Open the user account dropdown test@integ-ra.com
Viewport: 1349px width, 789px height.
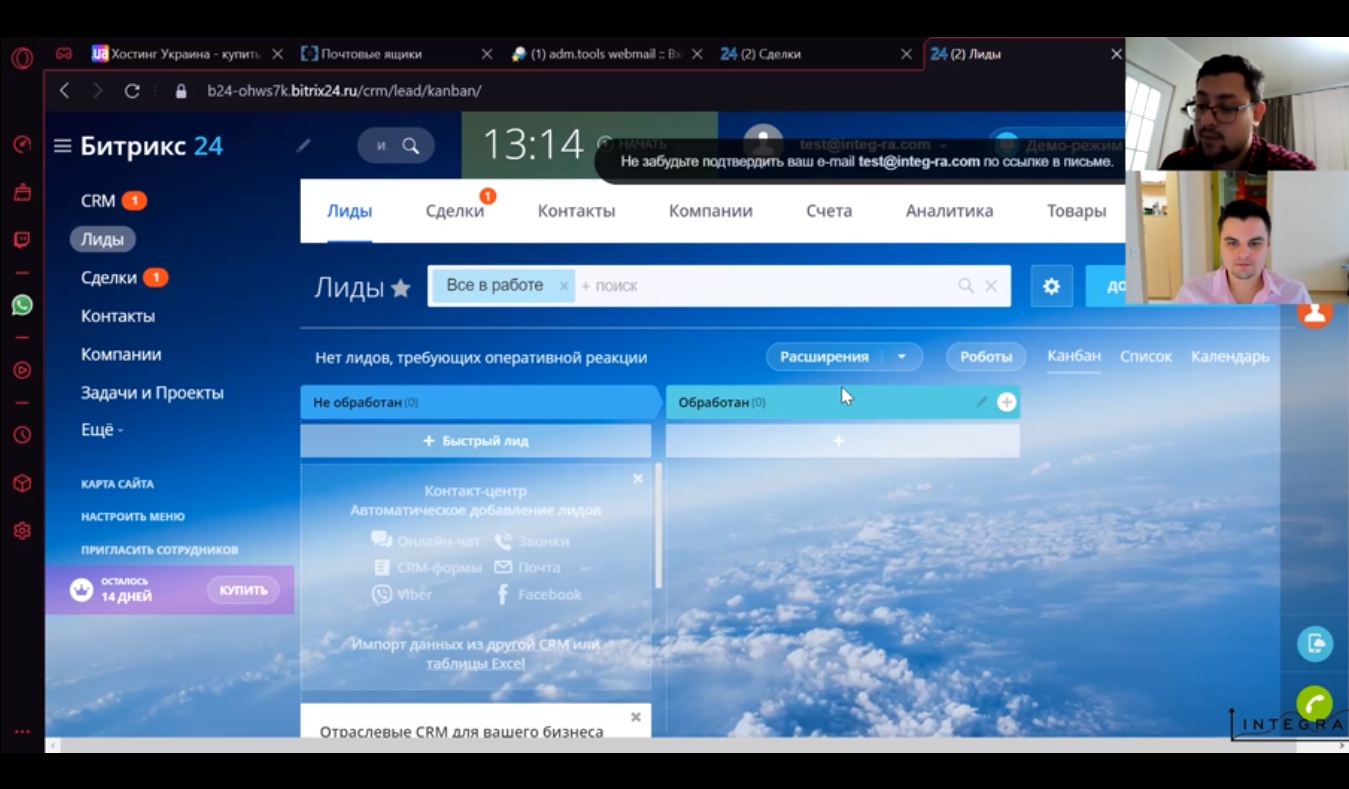[871, 145]
